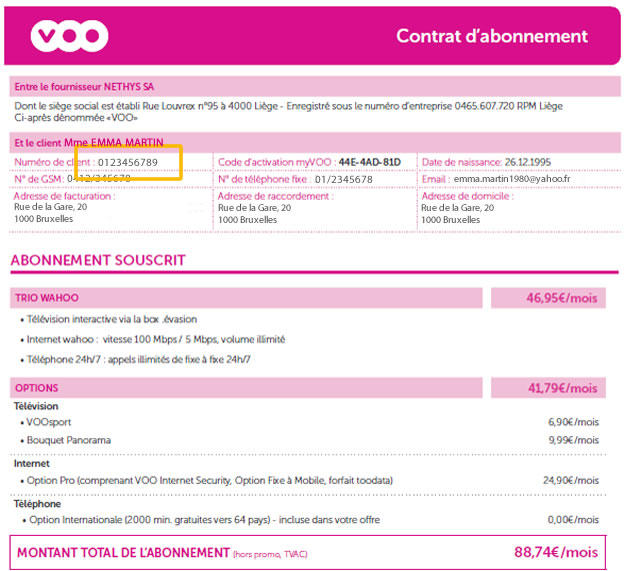
Task: Click the "Internet wahoo" speed line
Action: pyautogui.click(x=156, y=339)
